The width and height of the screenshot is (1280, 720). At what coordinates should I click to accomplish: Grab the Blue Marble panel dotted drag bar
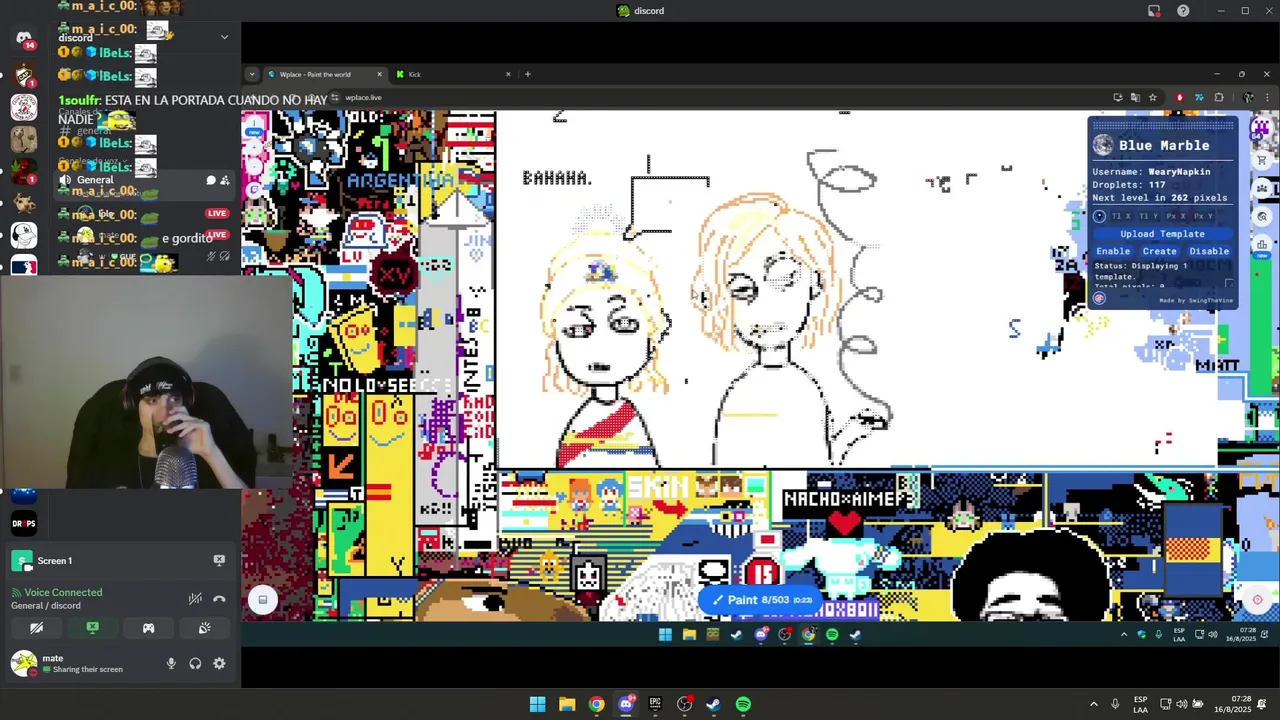(1162, 125)
